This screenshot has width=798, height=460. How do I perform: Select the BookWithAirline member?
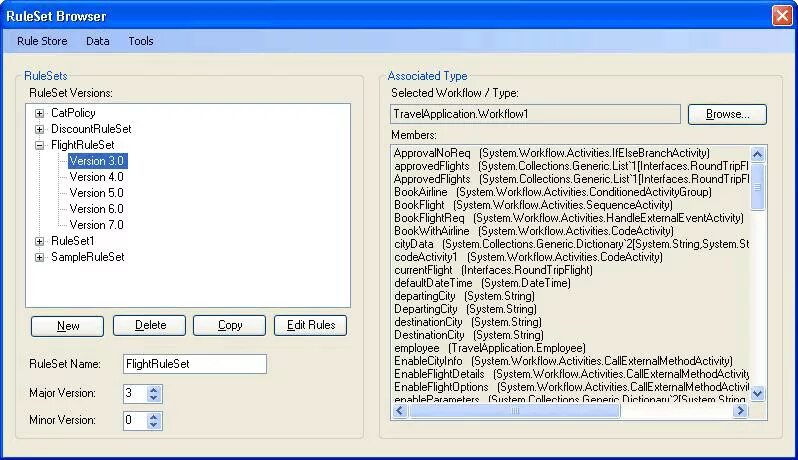click(x=534, y=231)
